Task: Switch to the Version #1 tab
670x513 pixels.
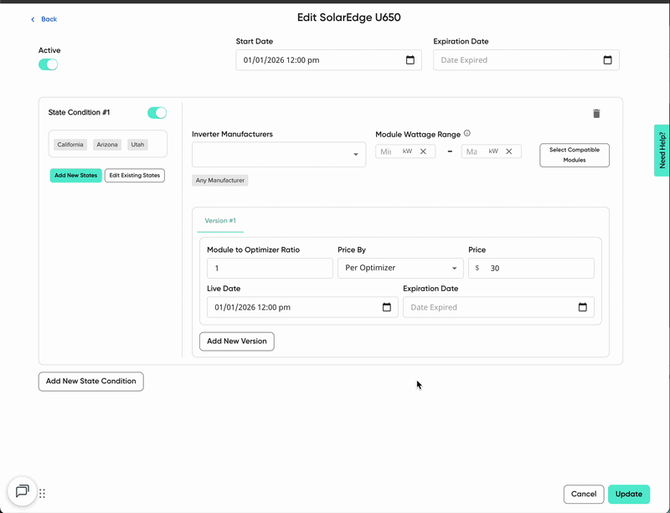Action: pyautogui.click(x=220, y=221)
